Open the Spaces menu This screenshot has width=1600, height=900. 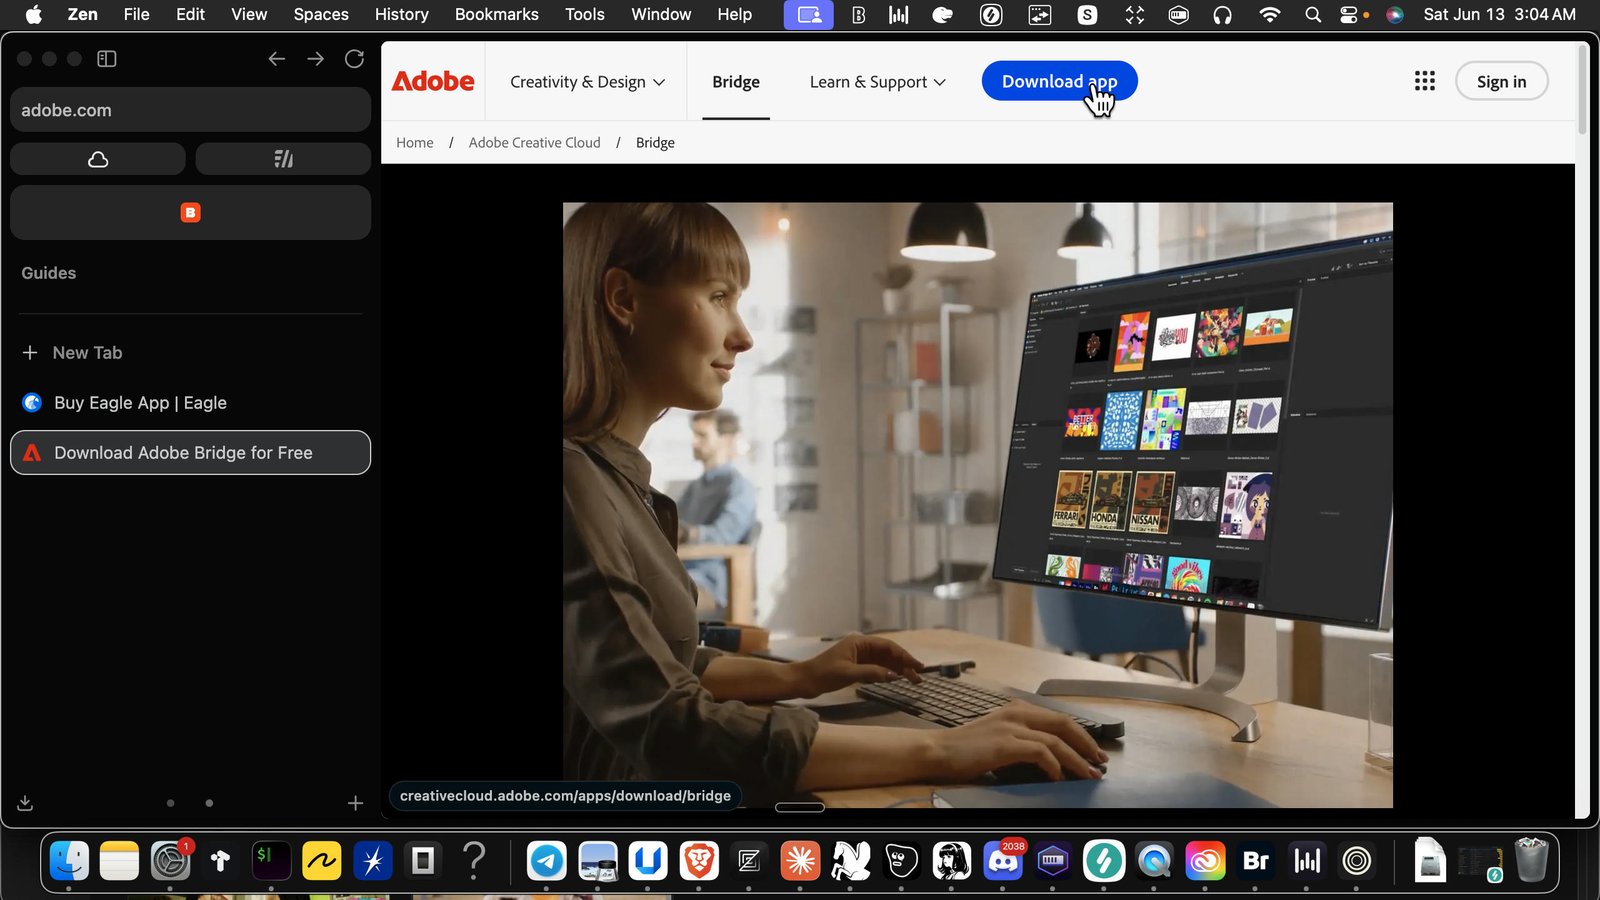321,14
